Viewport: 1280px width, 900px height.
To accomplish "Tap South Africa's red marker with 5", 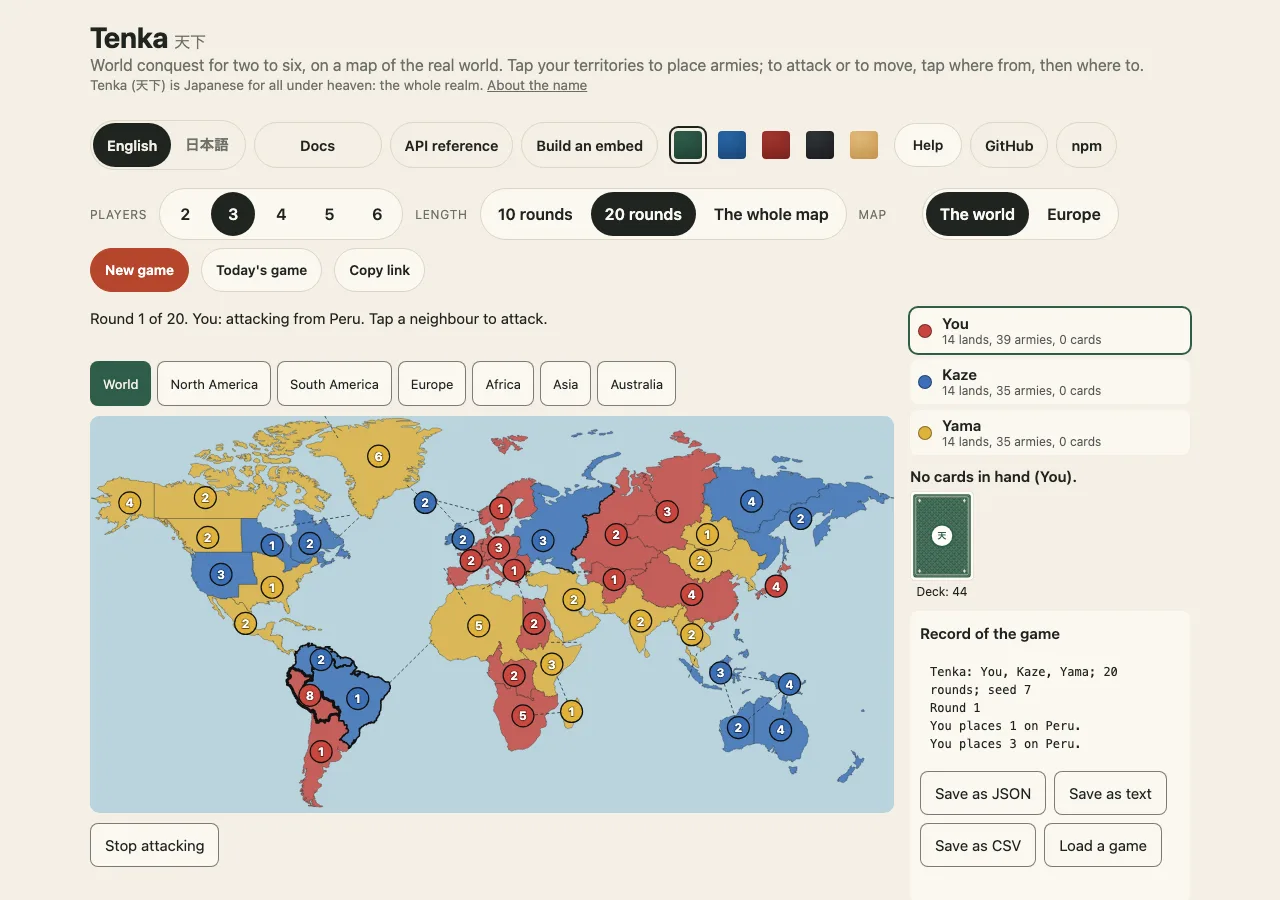I will point(522,715).
